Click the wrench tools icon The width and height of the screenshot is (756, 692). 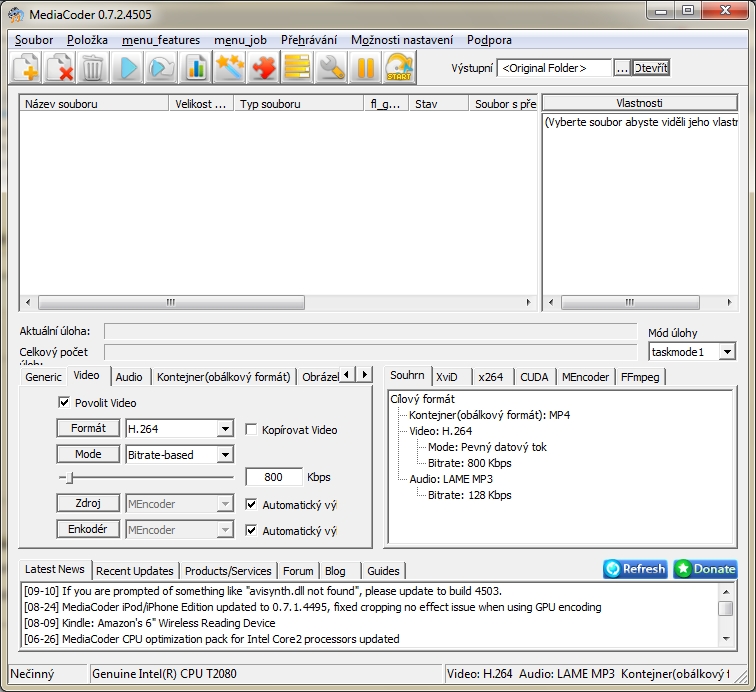tap(331, 68)
